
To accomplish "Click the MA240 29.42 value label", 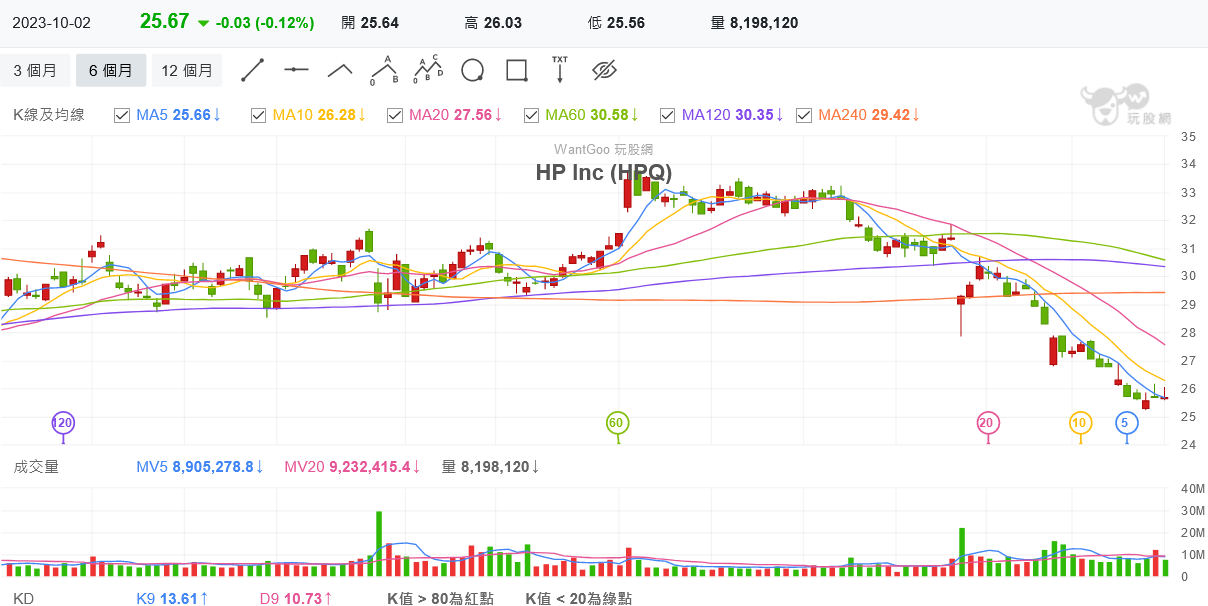I will (x=868, y=115).
